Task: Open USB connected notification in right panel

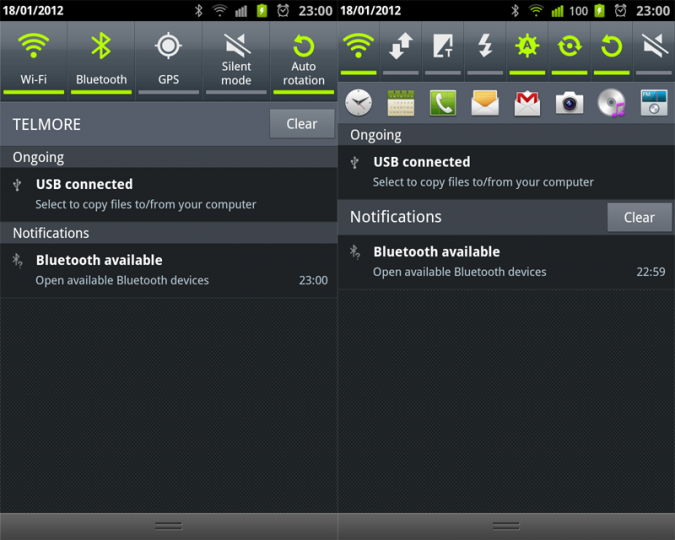Action: (506, 172)
